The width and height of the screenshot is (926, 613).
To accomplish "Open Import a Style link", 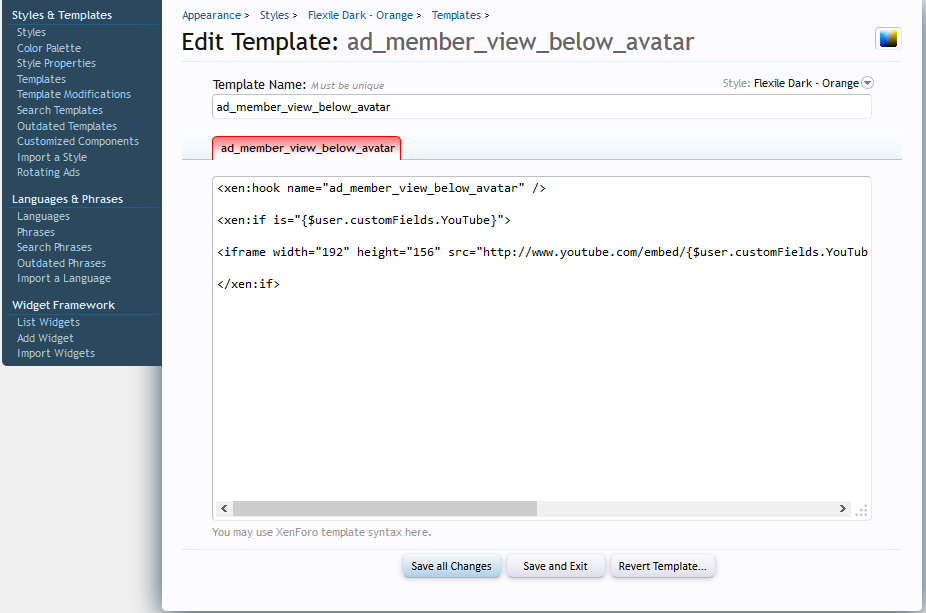I will [x=52, y=157].
